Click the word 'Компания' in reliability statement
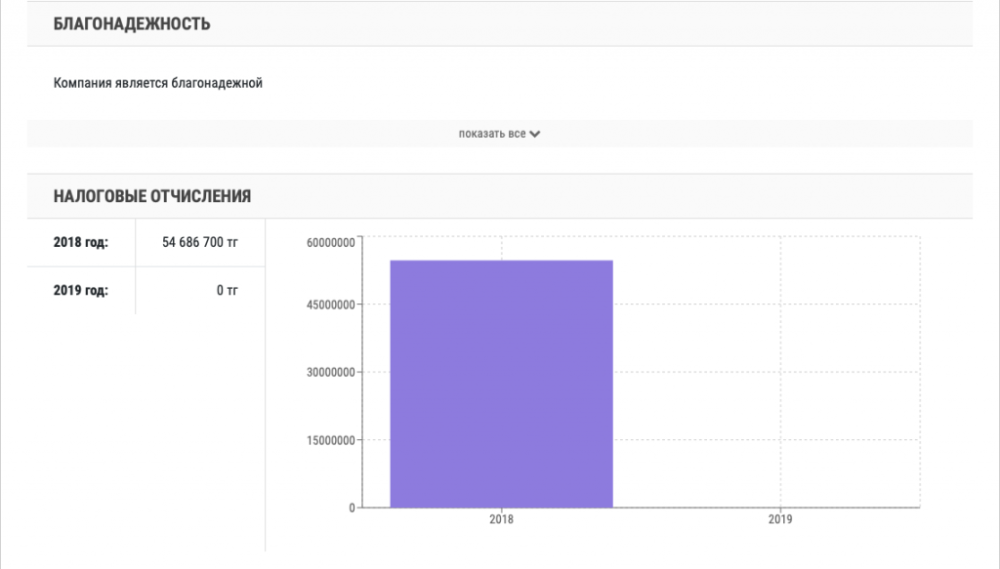The image size is (1000, 569). (81, 84)
